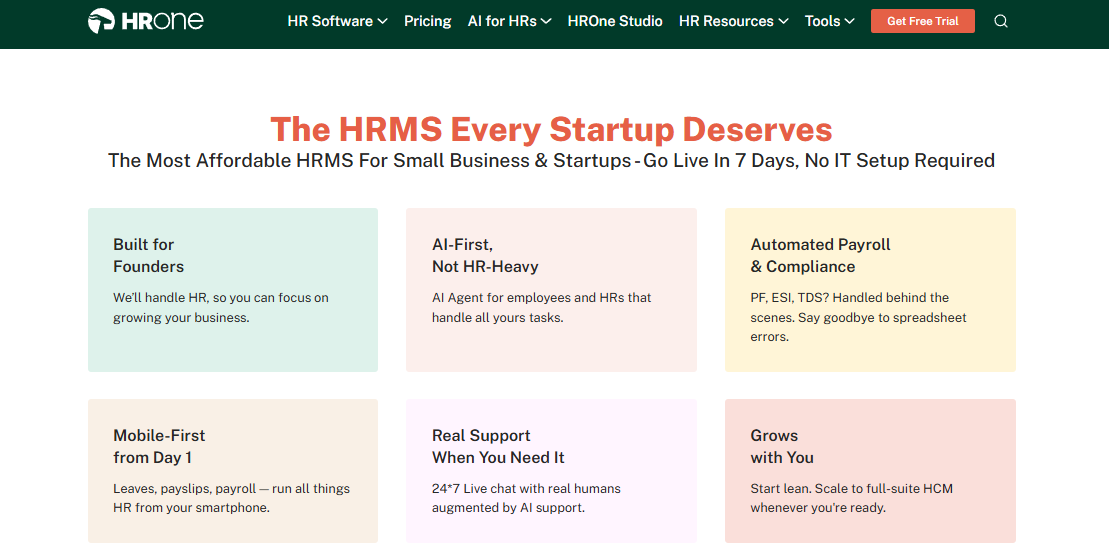Viewport: 1109px width, 555px height.
Task: Click the 'Most Affordable HRMS' subheading
Action: click(551, 160)
